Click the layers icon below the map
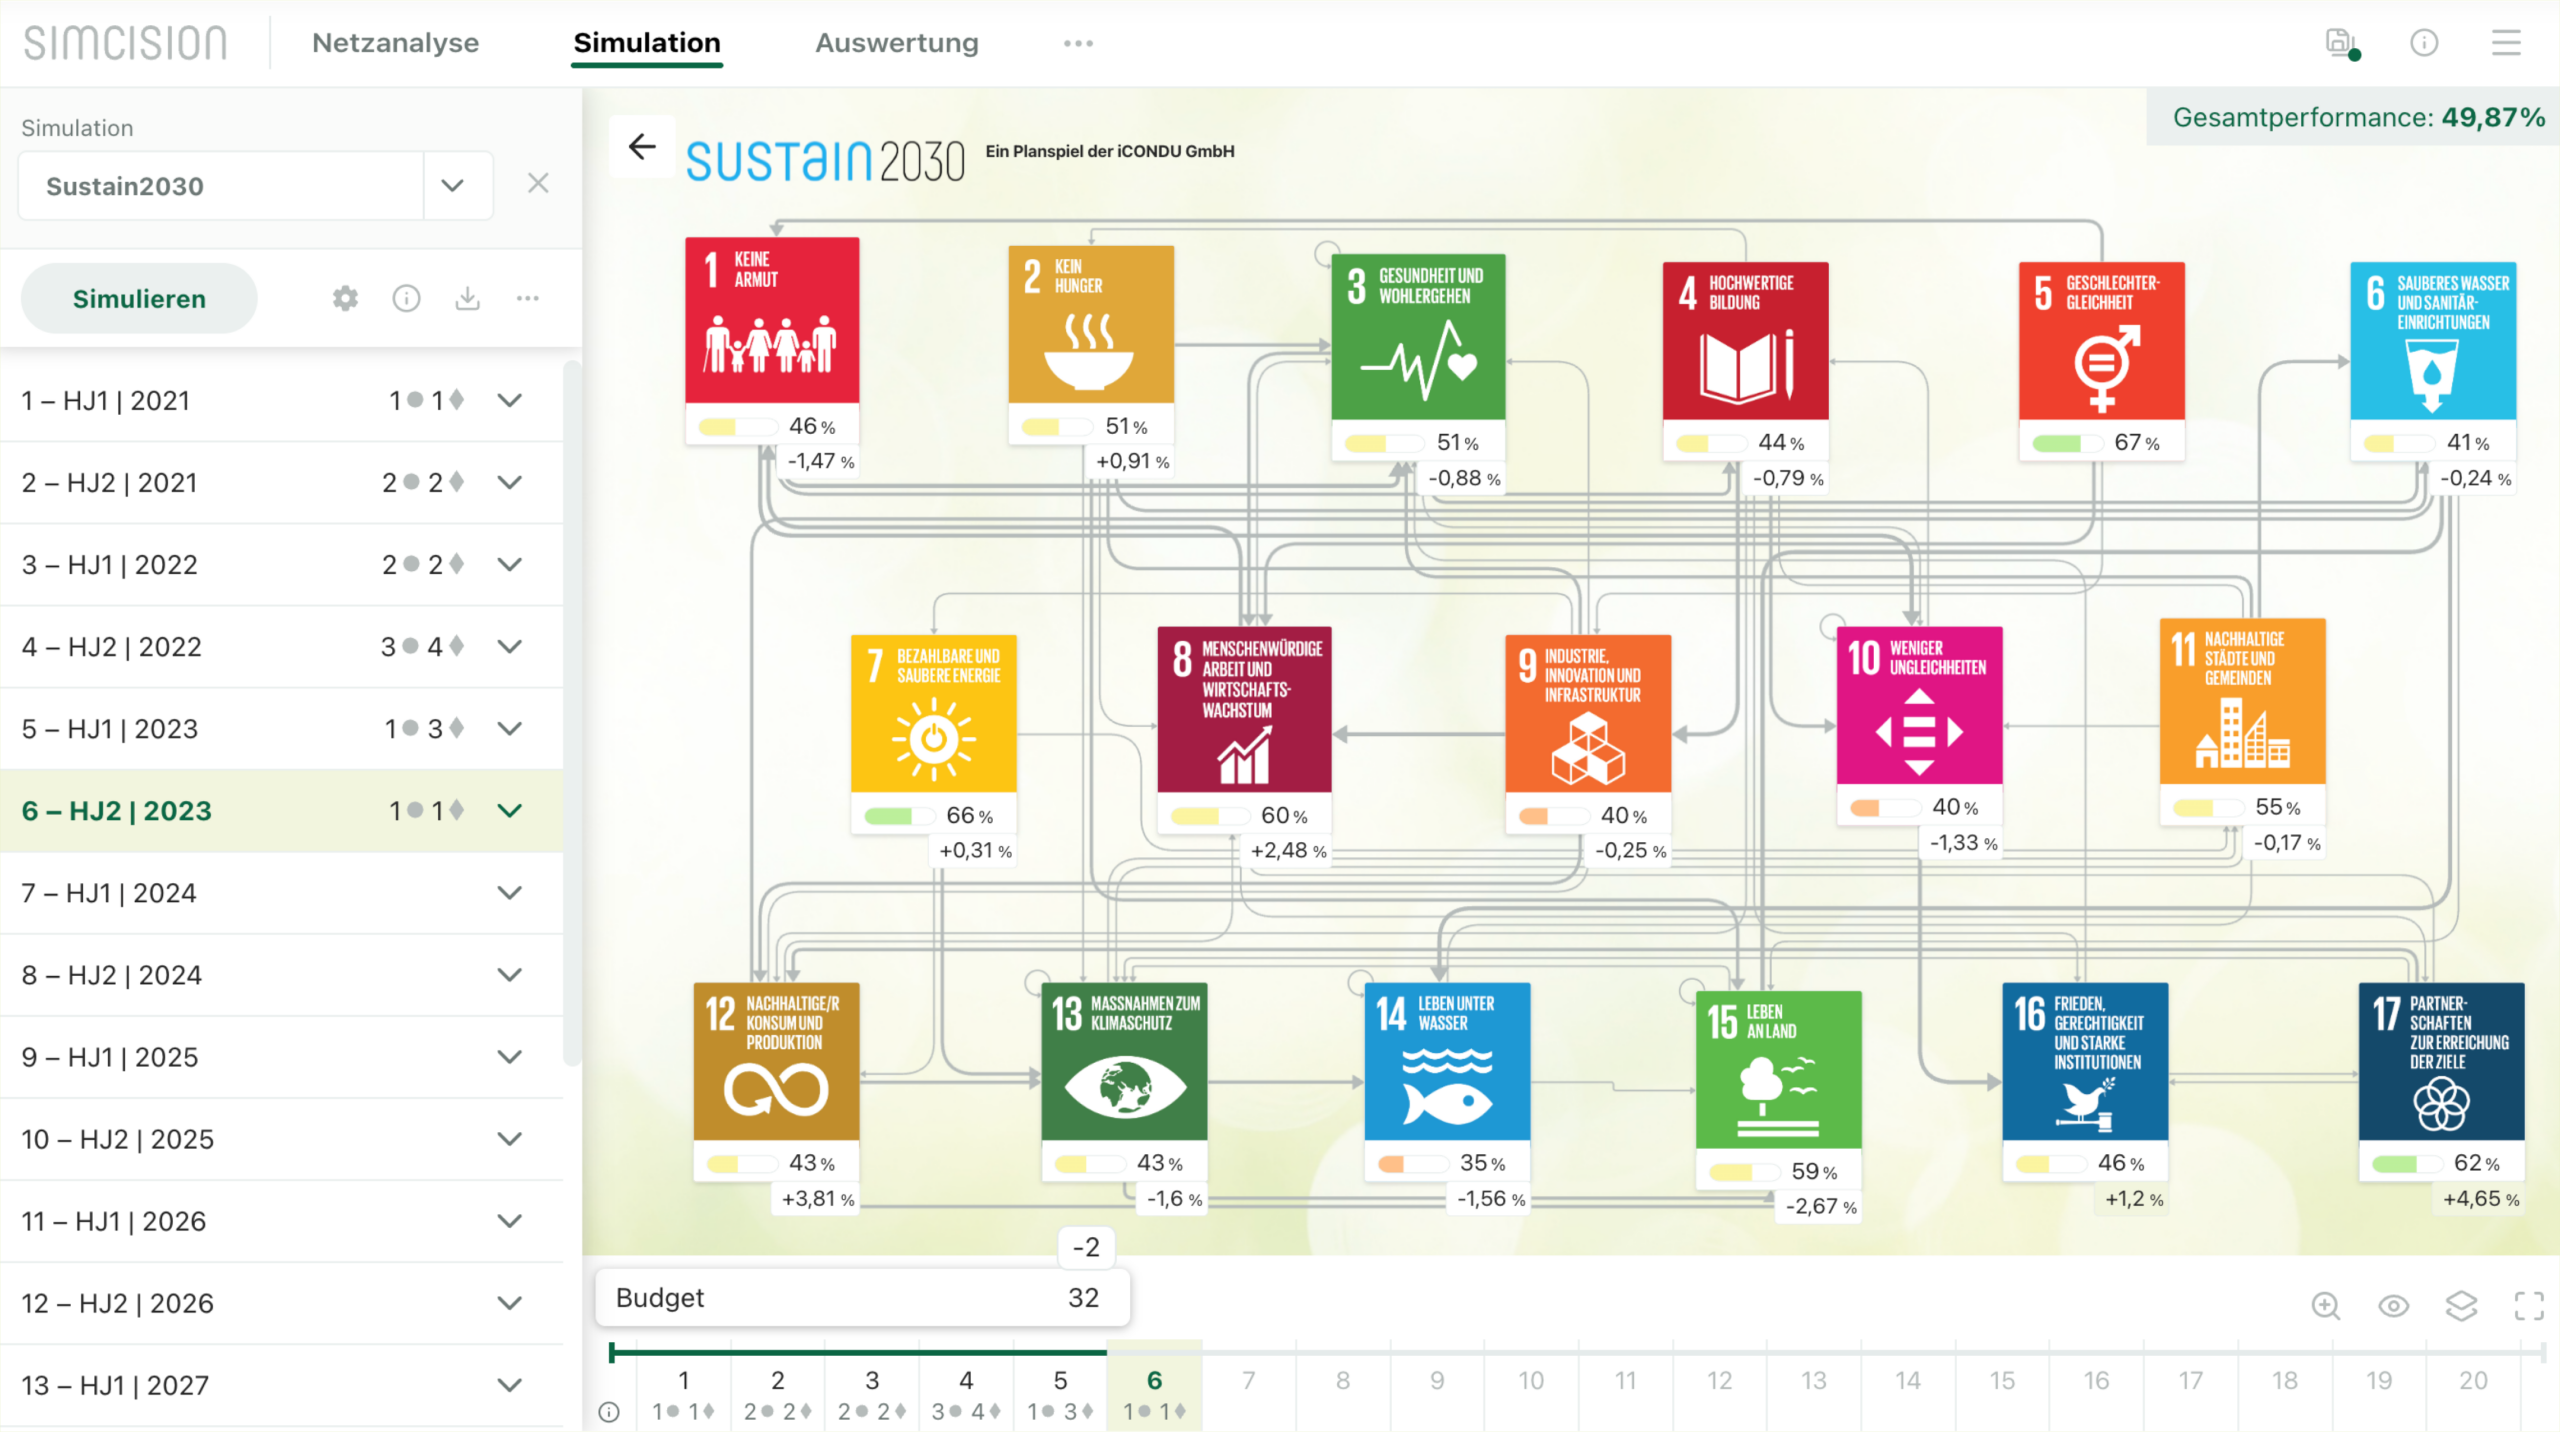2560x1432 pixels. coord(2461,1306)
